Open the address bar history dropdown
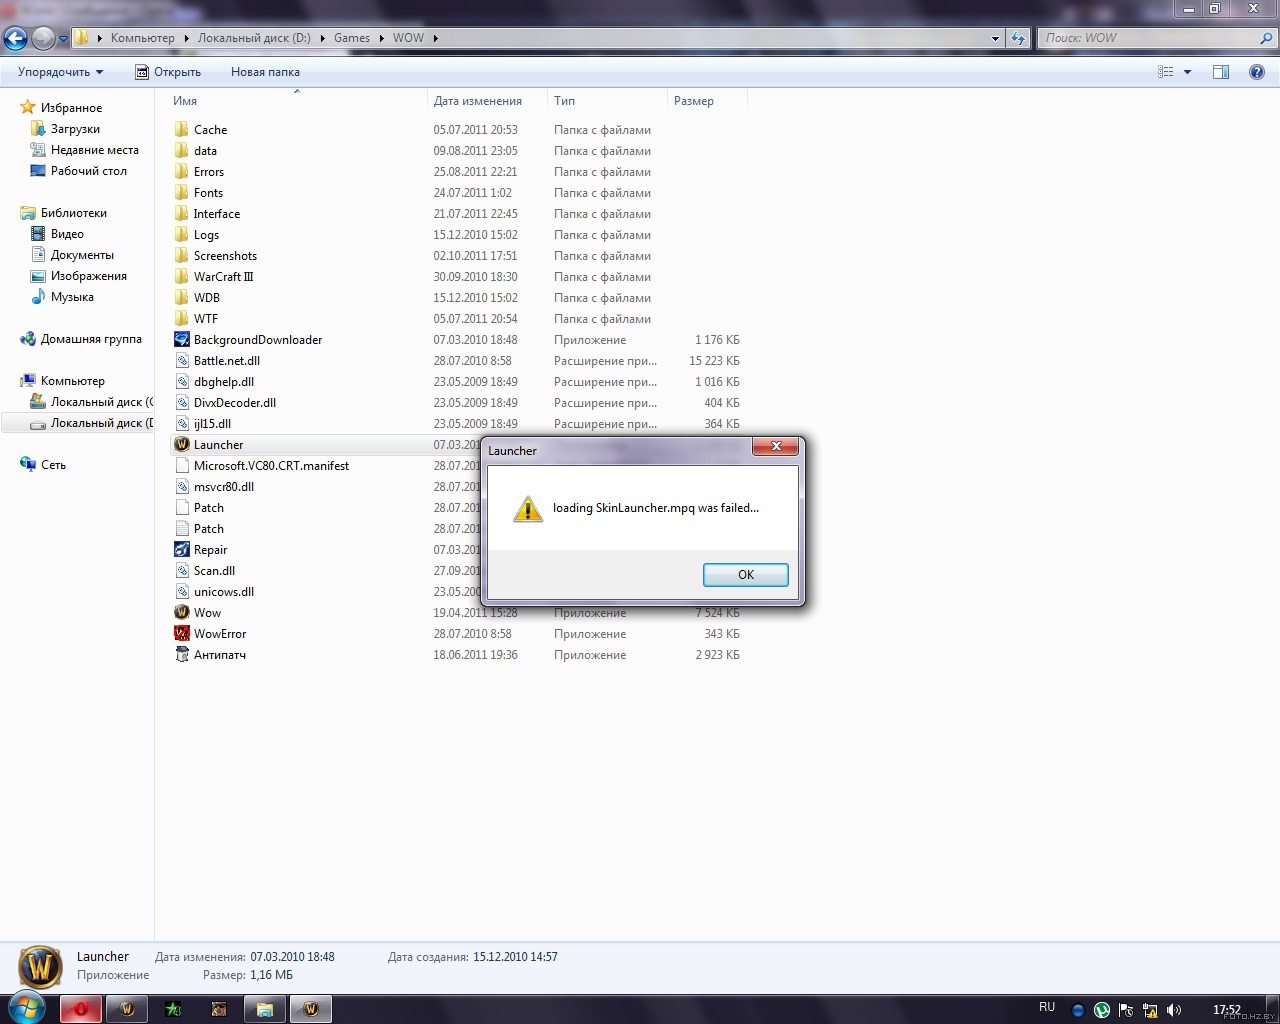The height and width of the screenshot is (1024, 1280). (x=995, y=38)
